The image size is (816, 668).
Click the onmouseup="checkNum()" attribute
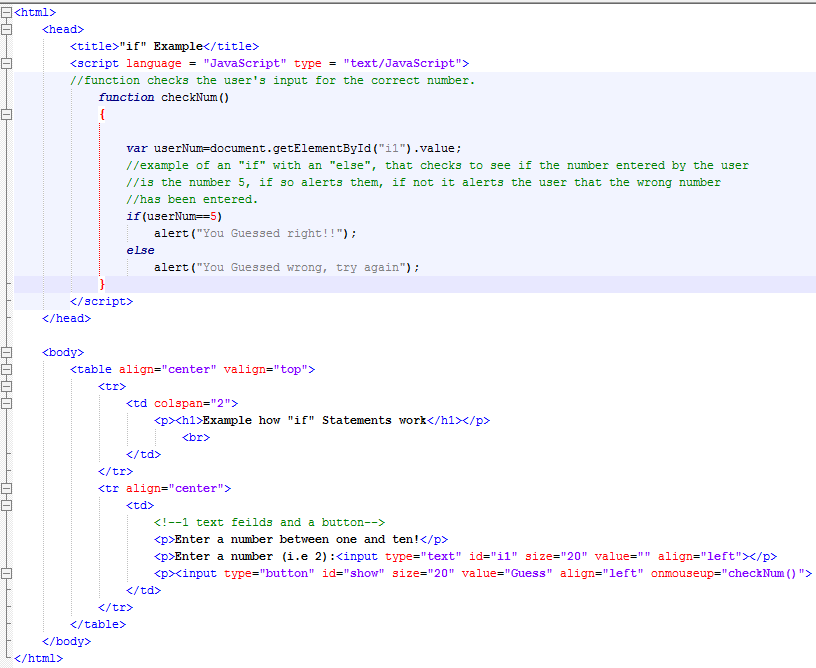(728, 573)
